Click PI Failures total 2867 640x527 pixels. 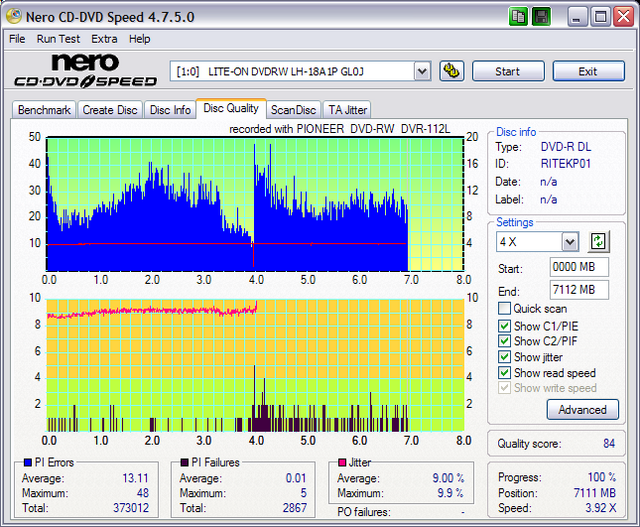point(294,508)
